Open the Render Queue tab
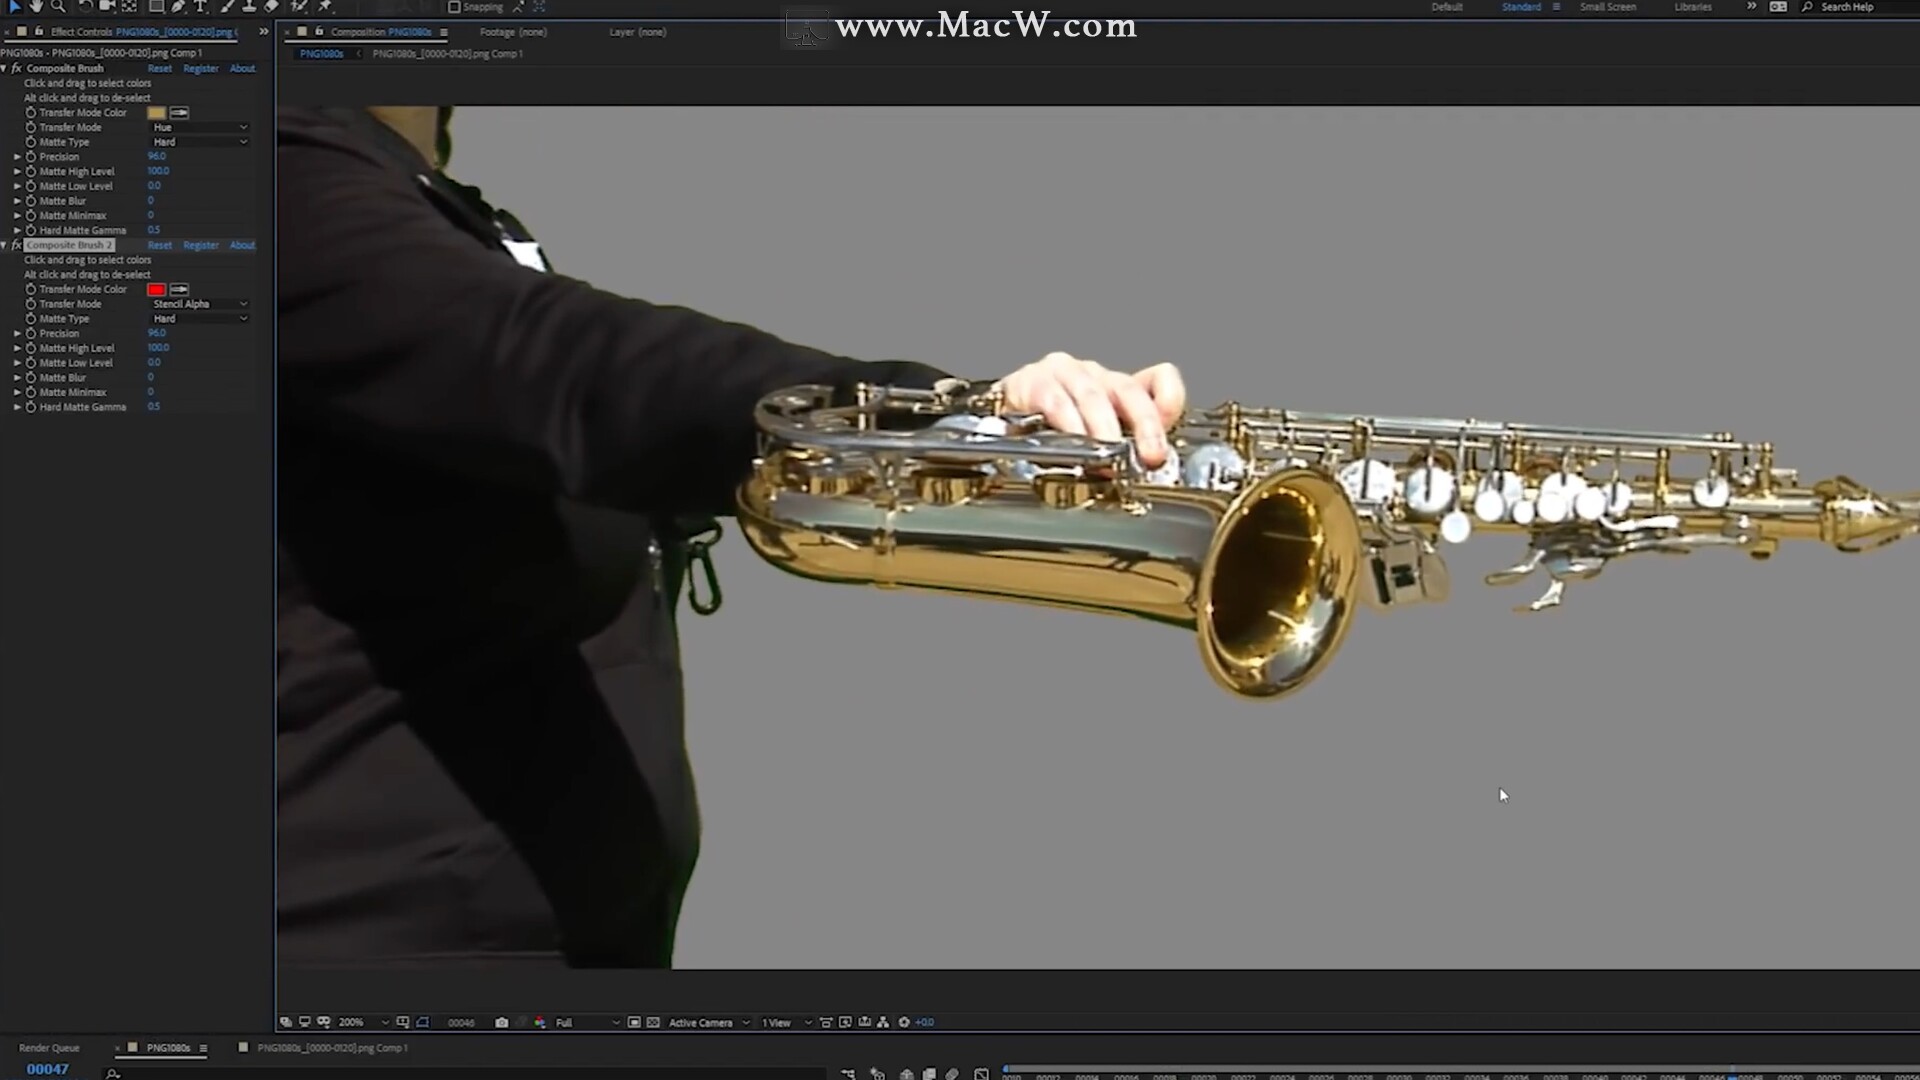Image resolution: width=1920 pixels, height=1080 pixels. click(x=49, y=1048)
